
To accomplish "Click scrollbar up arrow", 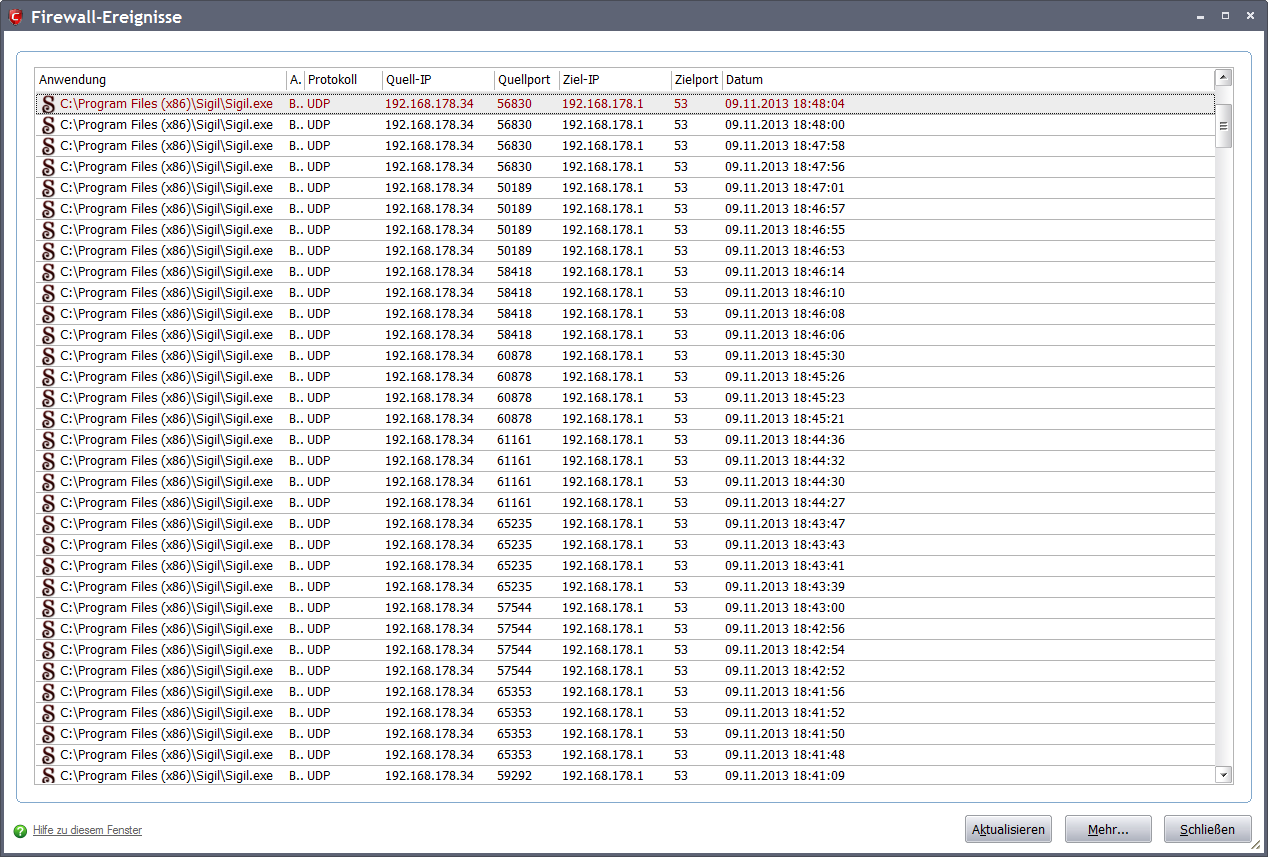I will (1223, 78).
